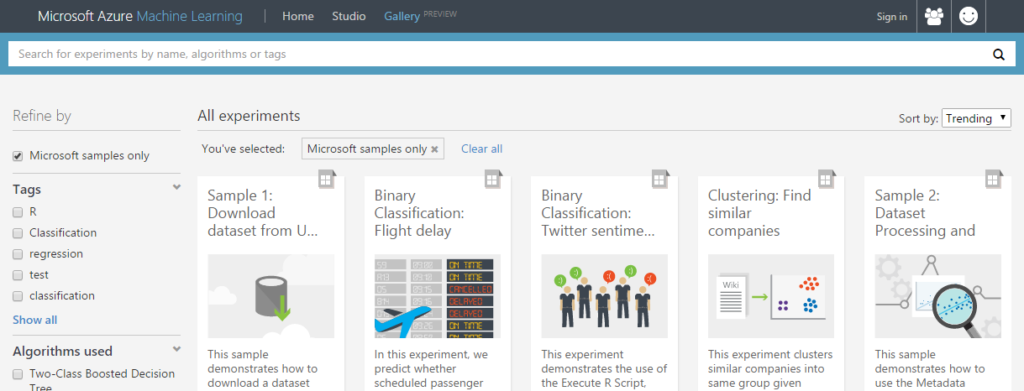Image resolution: width=1024 pixels, height=391 pixels.
Task: Open the Sort by Trending dropdown
Action: [976, 118]
